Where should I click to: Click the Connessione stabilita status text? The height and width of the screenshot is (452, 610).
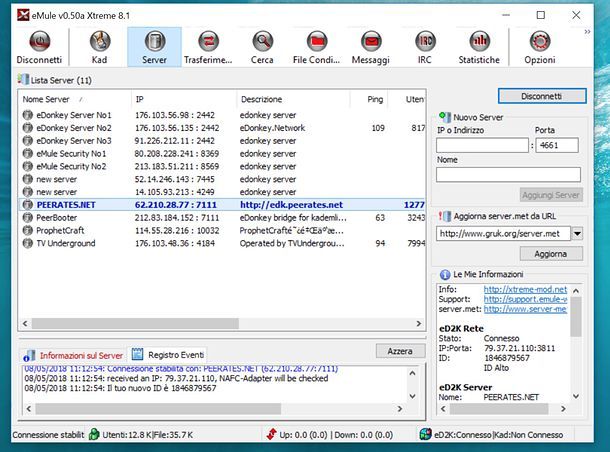(48, 435)
